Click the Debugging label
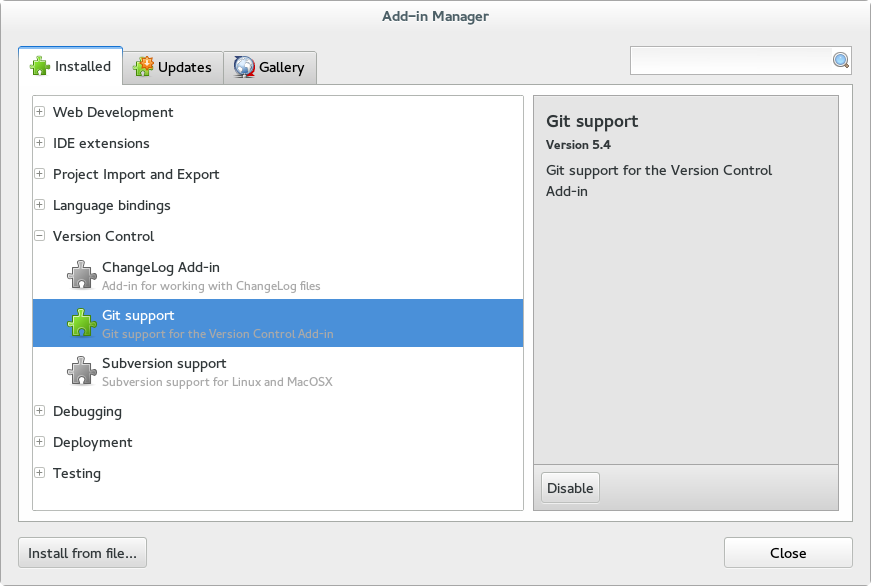The image size is (871, 586). [87, 412]
